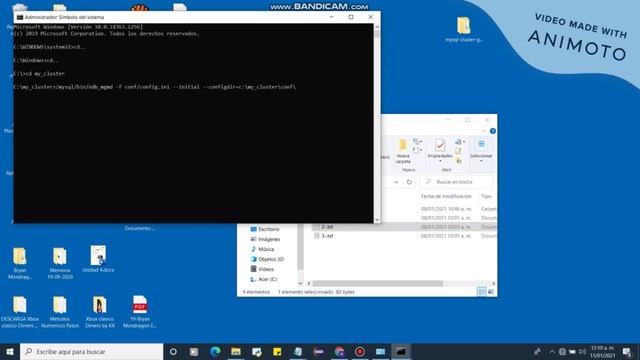Click the navigation pane scroll-down arrow
The height and width of the screenshot is (360, 640).
300,283
